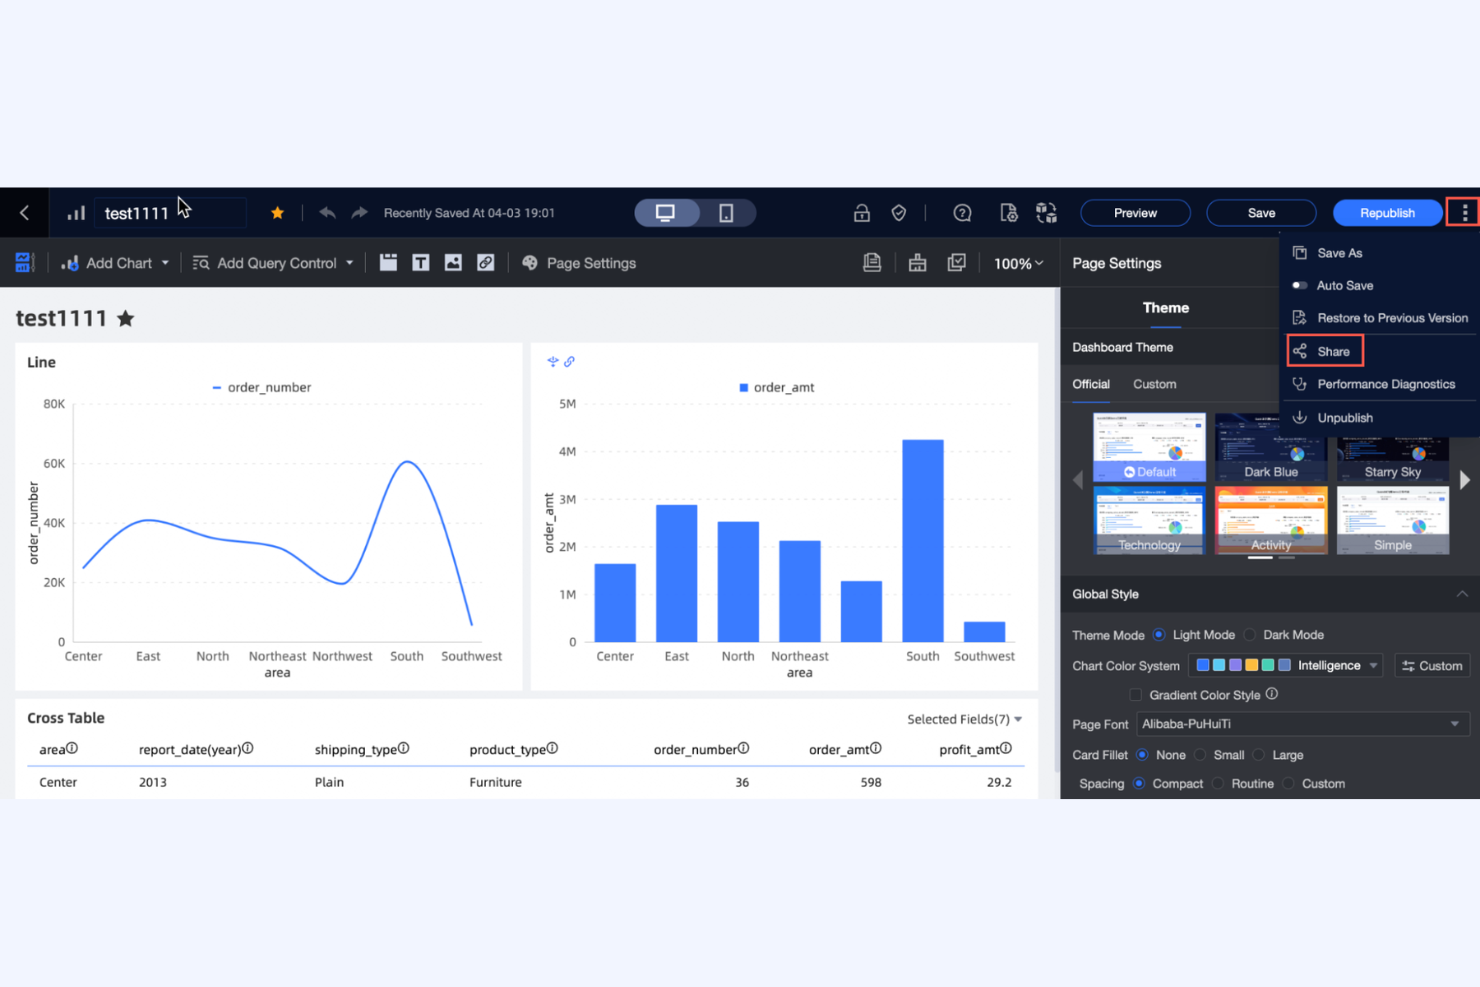Enable Dark Mode theme
This screenshot has height=987, width=1480.
(x=1249, y=634)
